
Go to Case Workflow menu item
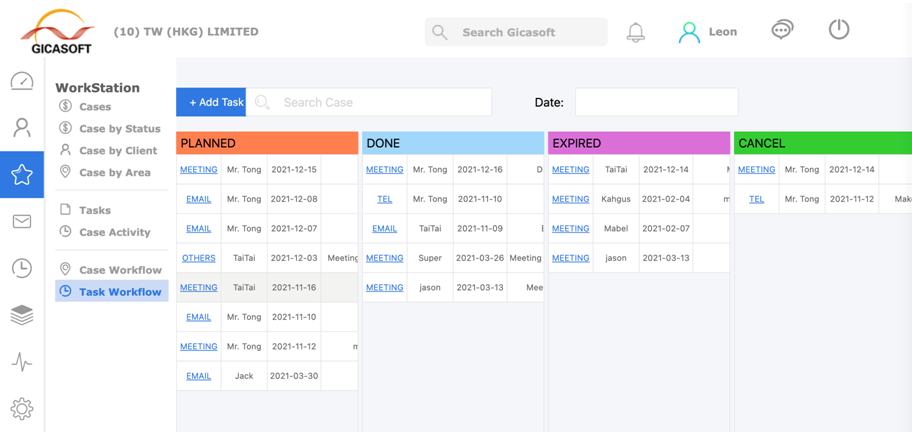coord(120,270)
